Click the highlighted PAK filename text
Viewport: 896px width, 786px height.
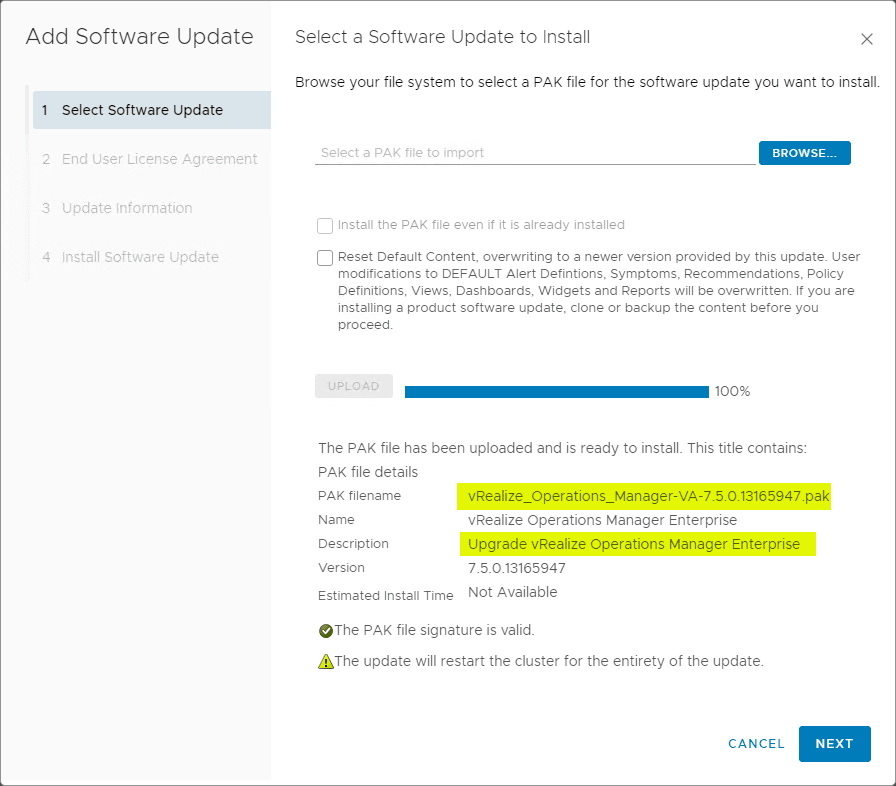648,496
